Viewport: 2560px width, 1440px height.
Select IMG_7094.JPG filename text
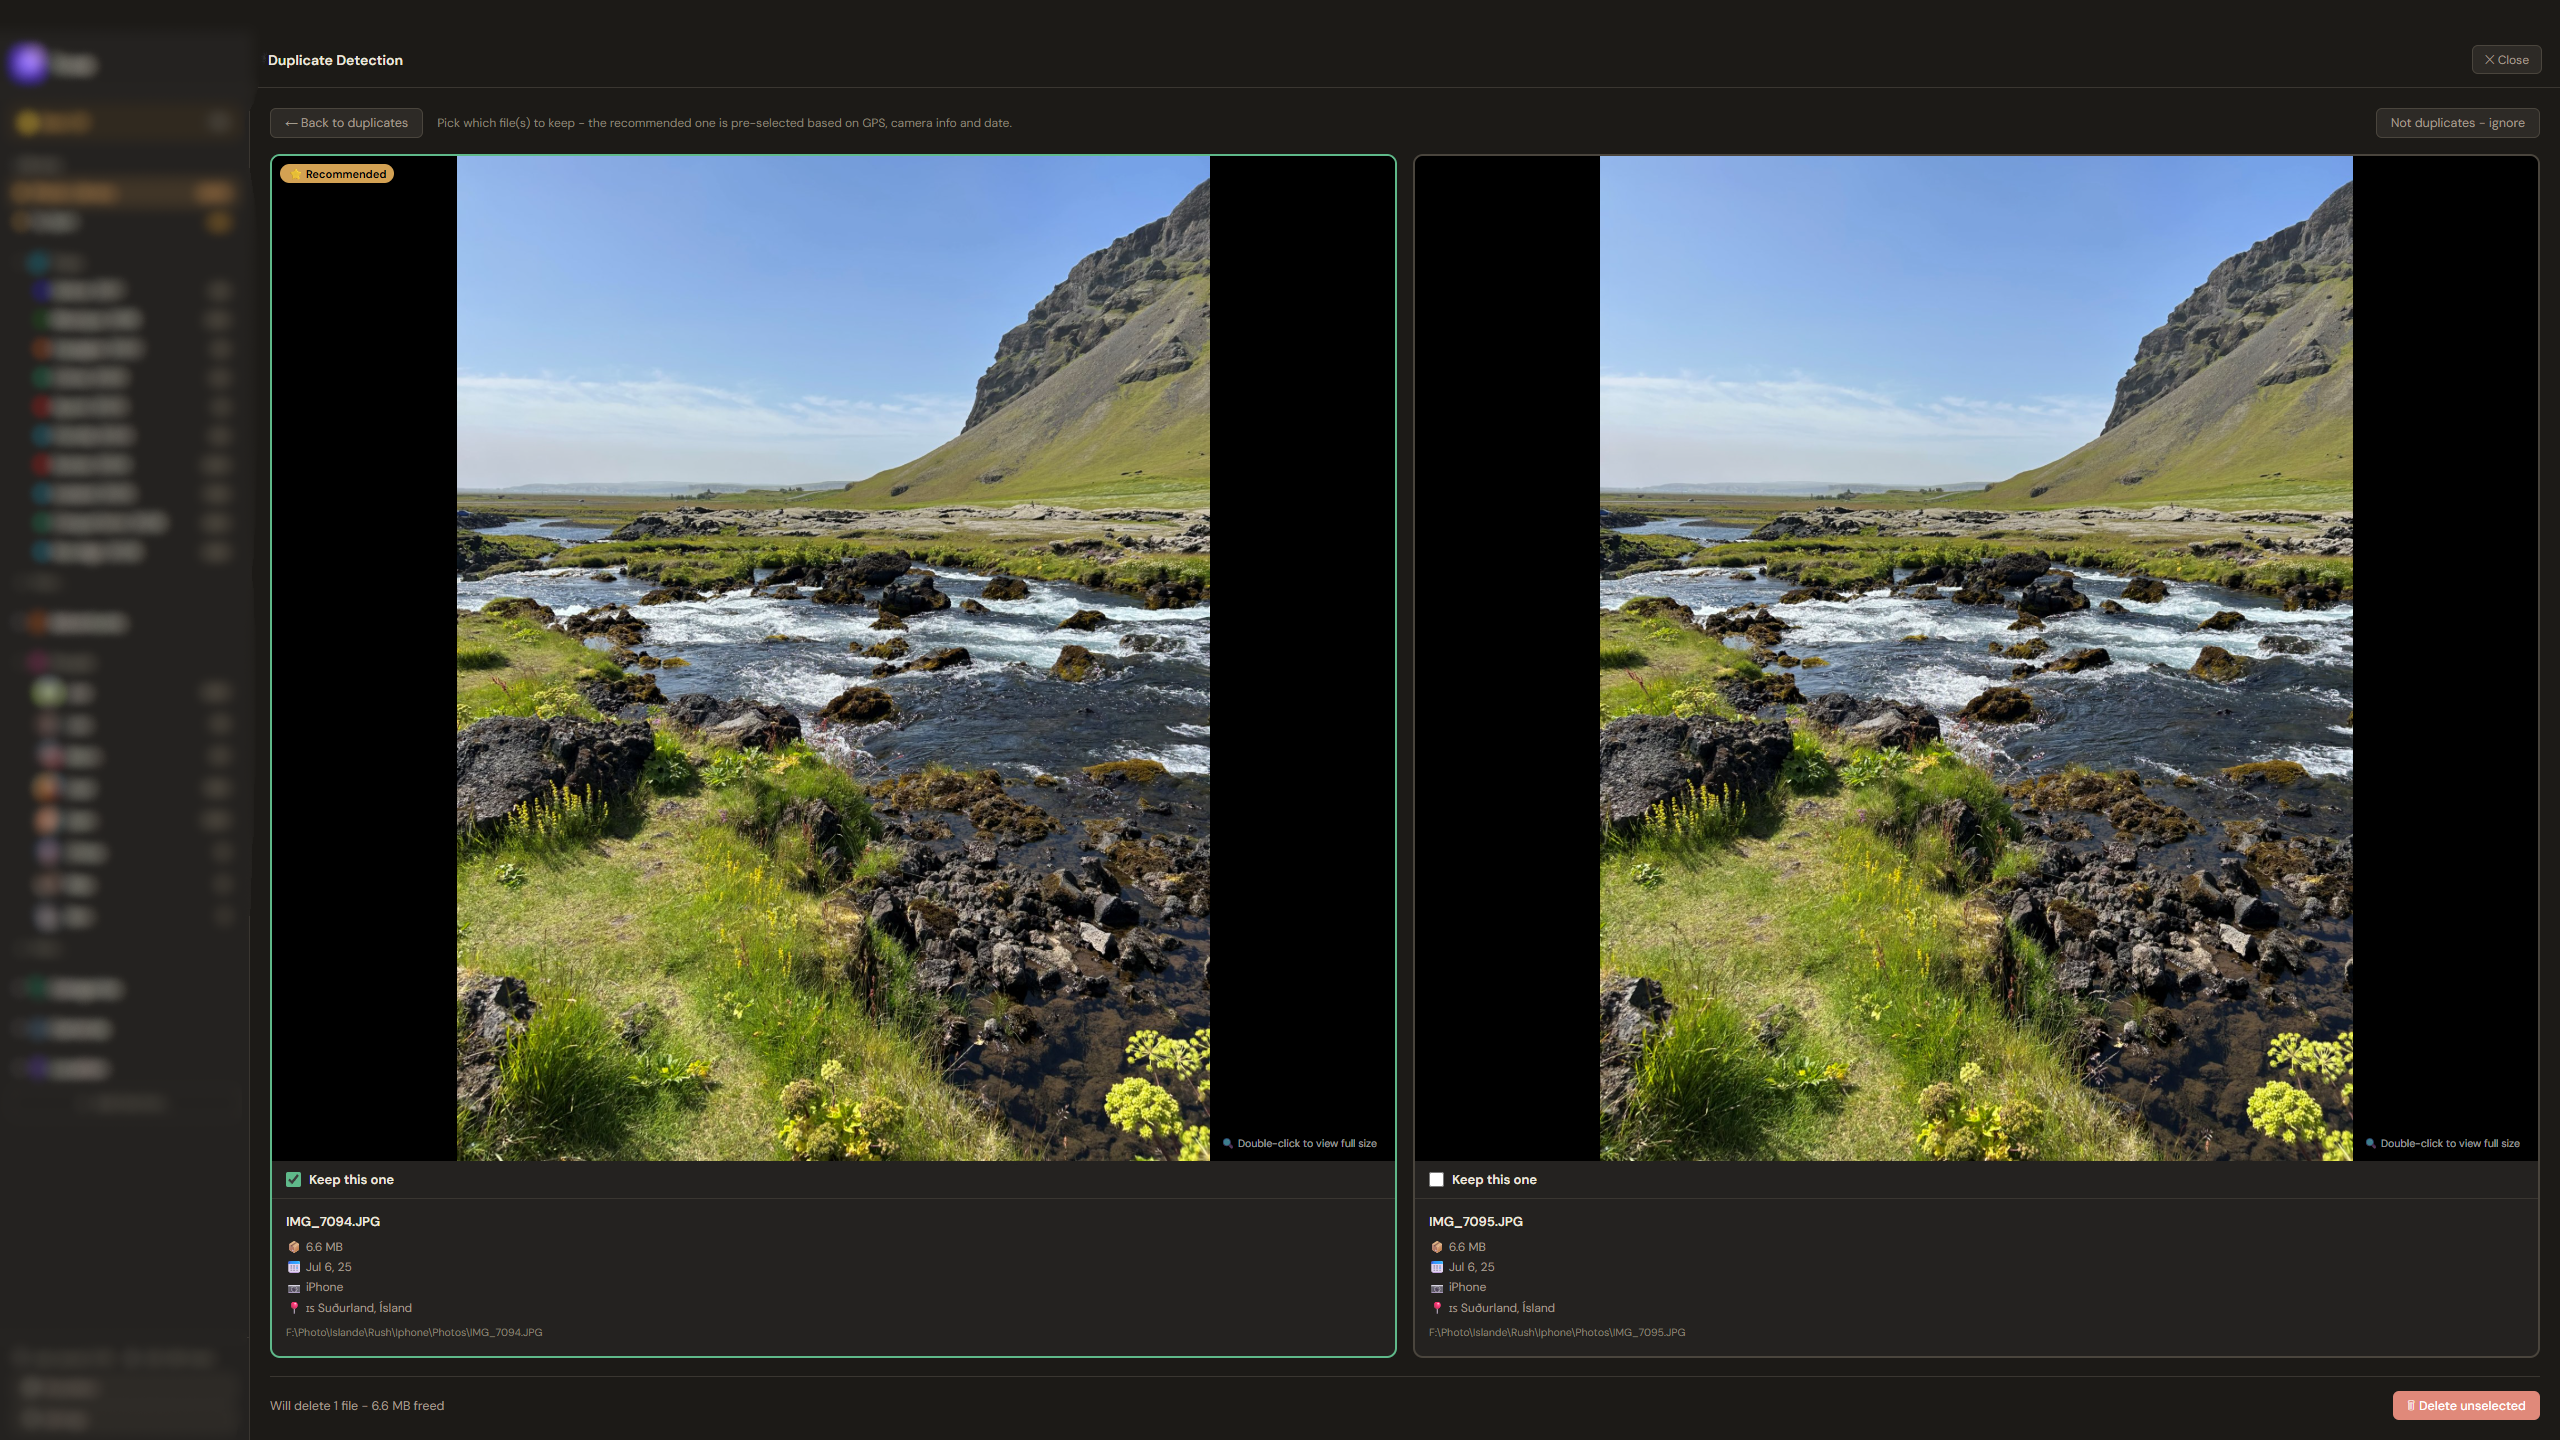(333, 1222)
